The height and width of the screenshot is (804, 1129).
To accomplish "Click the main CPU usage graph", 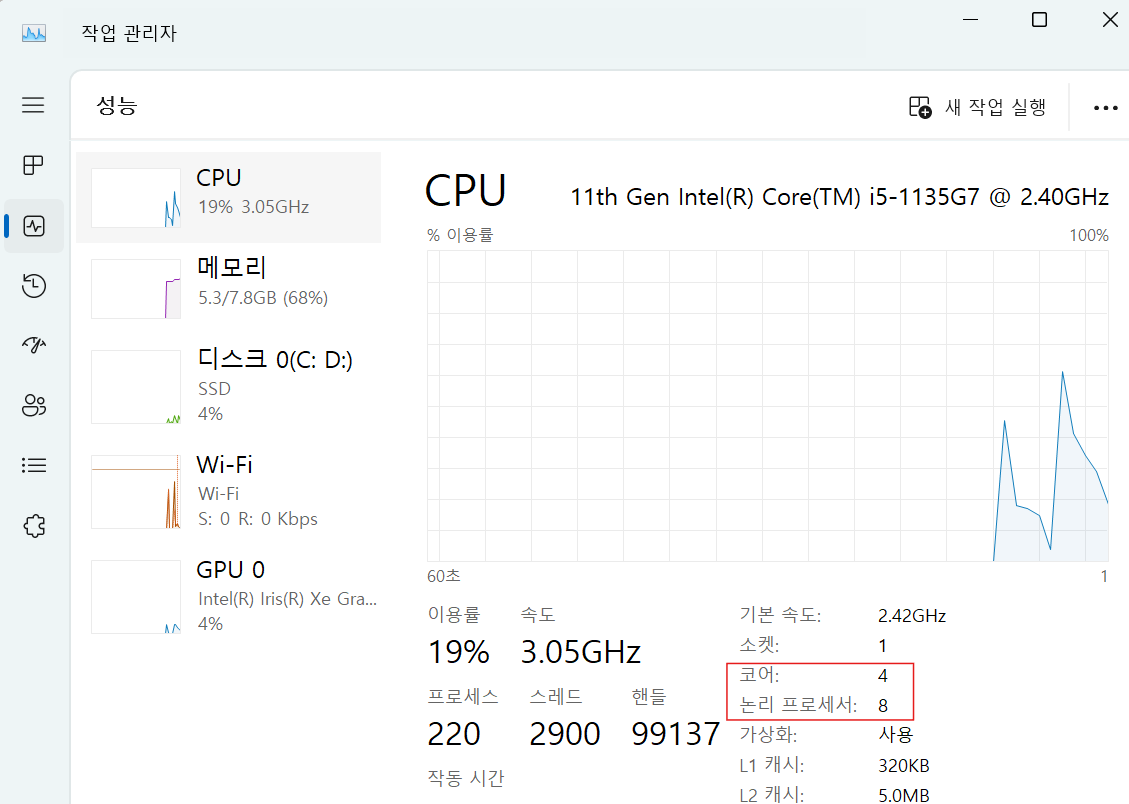I will (768, 406).
